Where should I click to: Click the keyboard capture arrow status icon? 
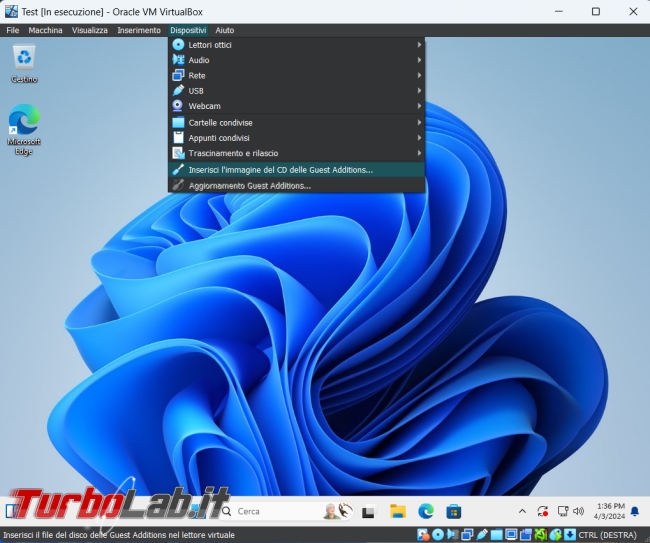[x=570, y=535]
